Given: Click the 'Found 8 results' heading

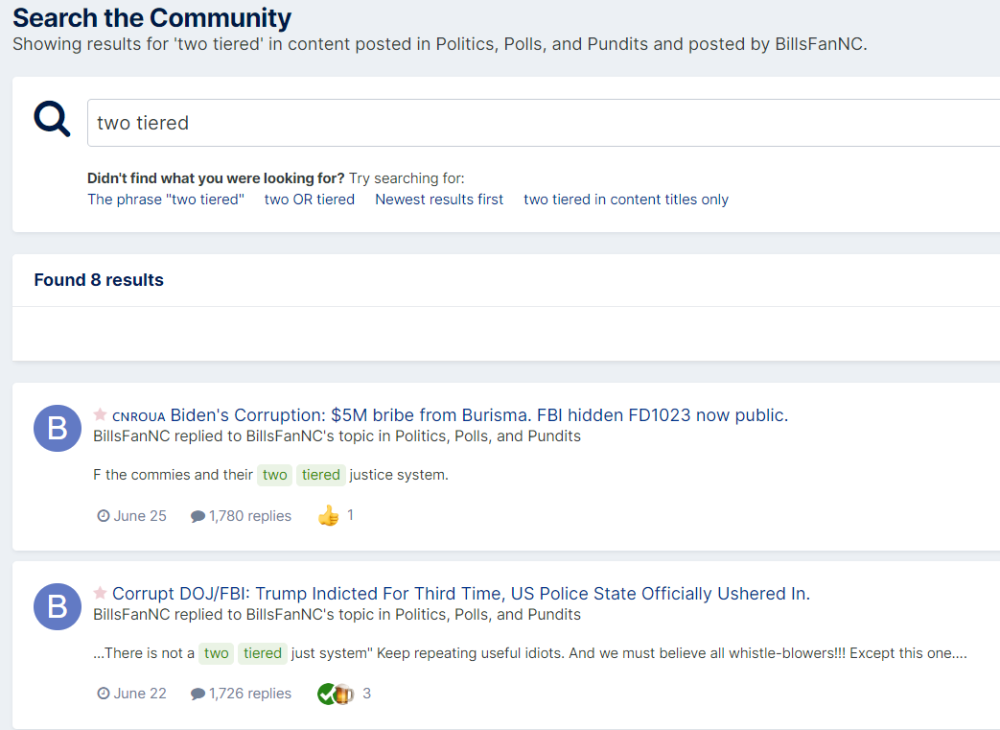Looking at the screenshot, I should 99,280.
